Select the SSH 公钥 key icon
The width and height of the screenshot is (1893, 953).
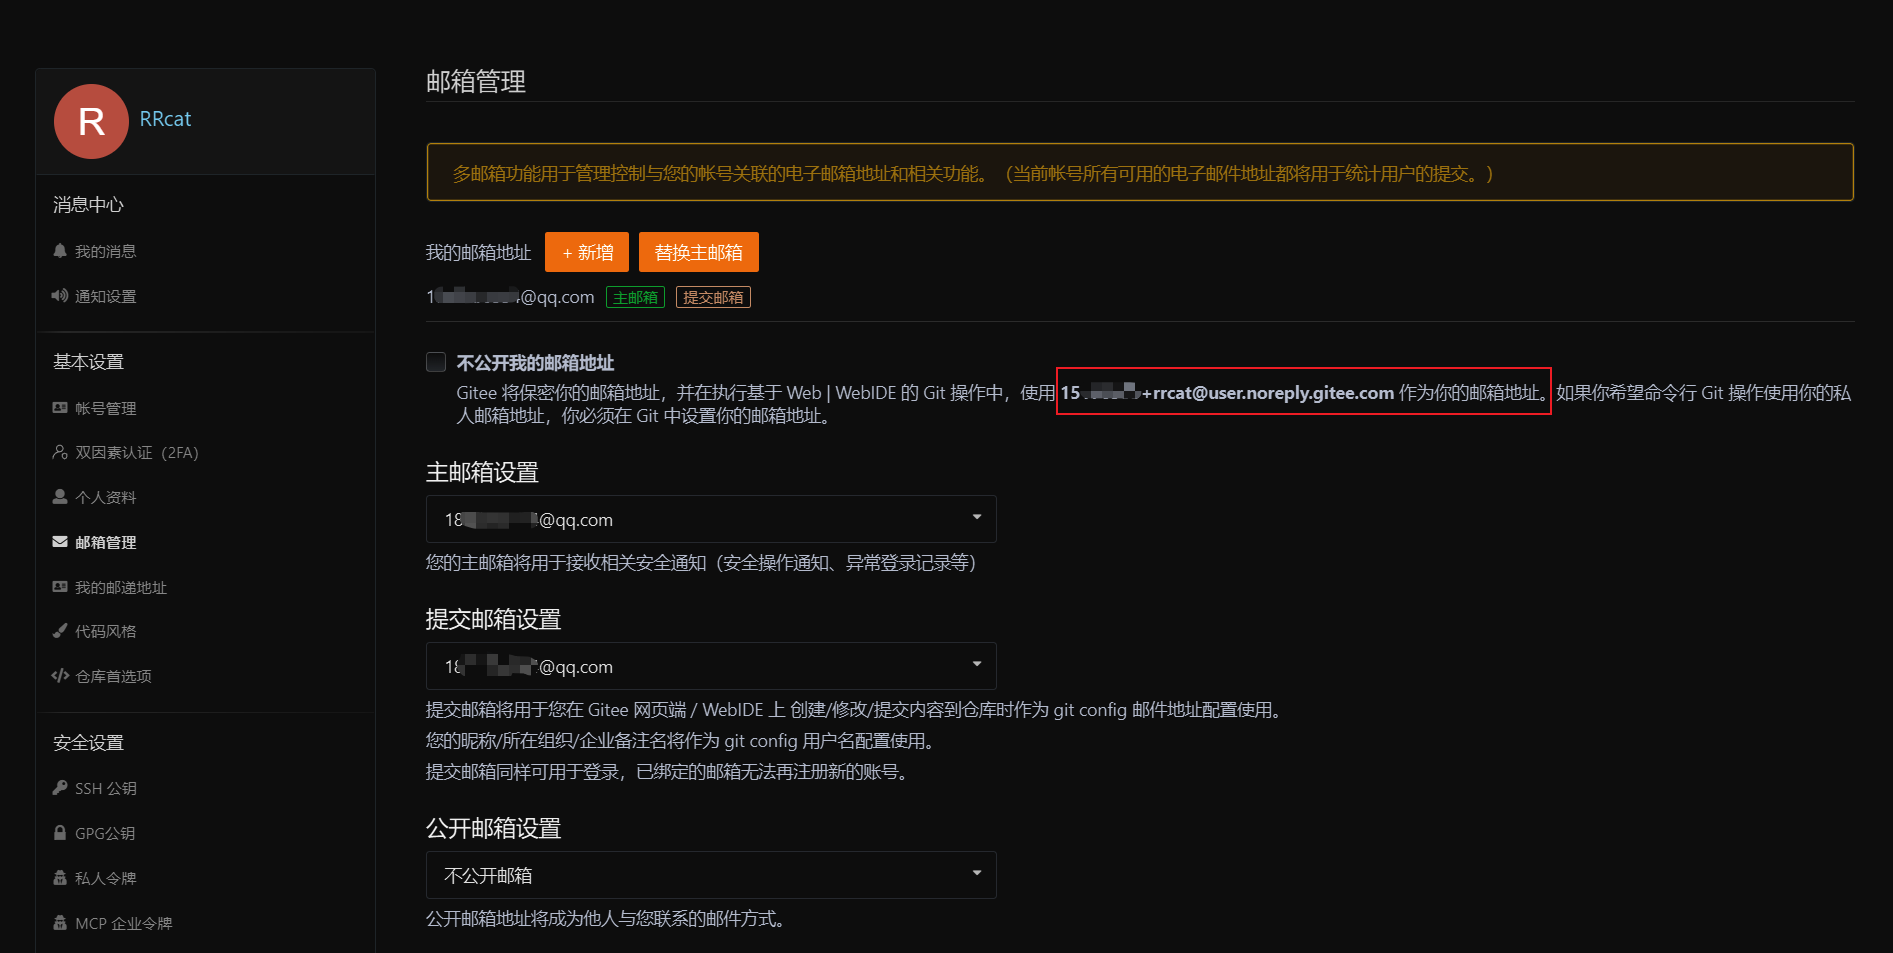click(x=60, y=787)
